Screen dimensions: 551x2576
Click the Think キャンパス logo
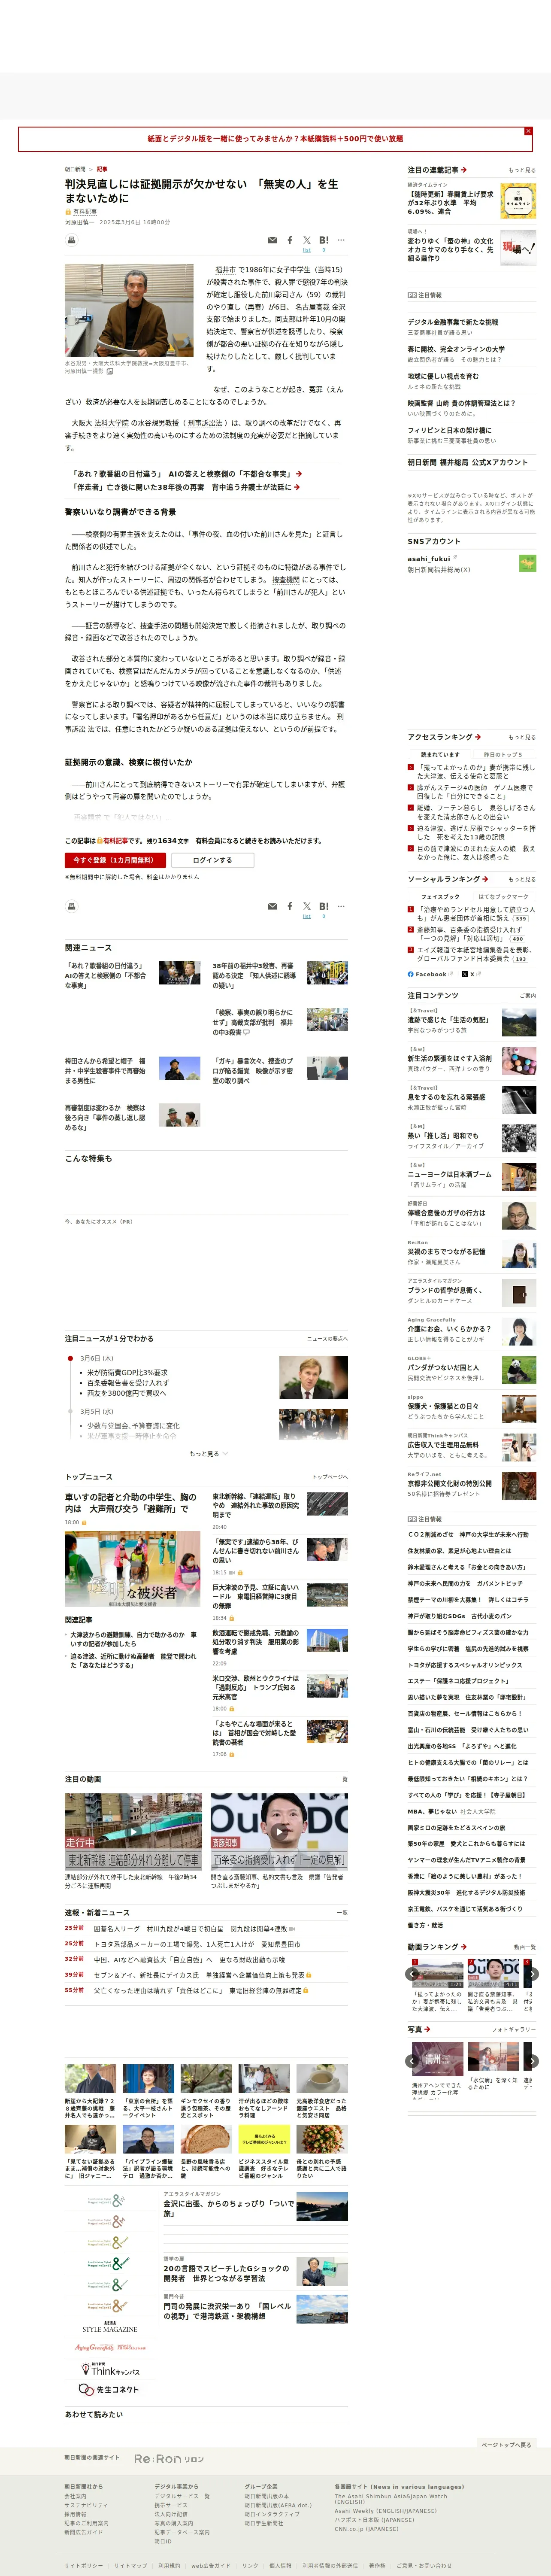110,2370
